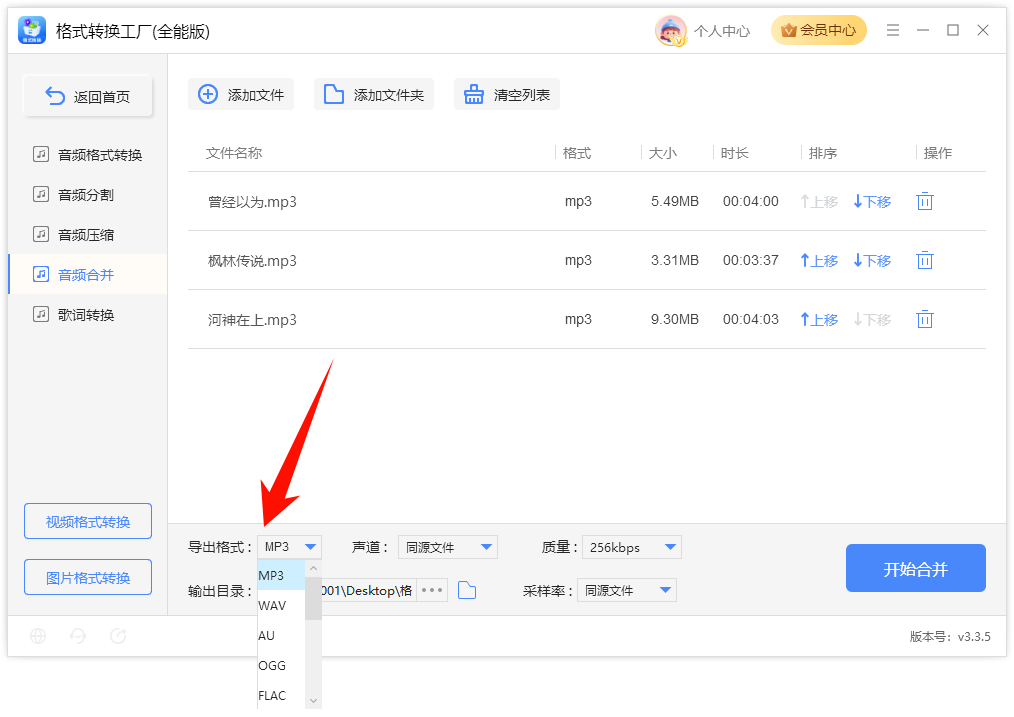Delete 曾经以为.mp3 with trash icon
Screen dimensions: 1014x717
pos(925,201)
